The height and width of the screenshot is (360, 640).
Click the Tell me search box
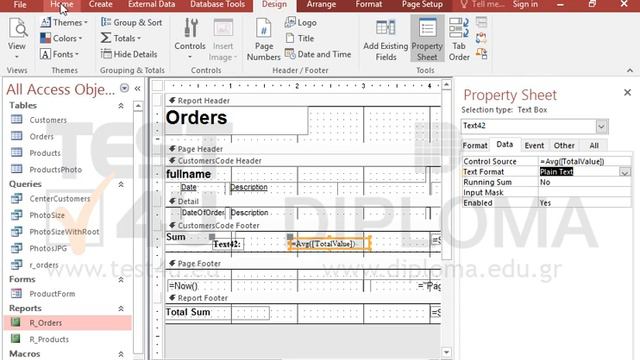point(482,4)
